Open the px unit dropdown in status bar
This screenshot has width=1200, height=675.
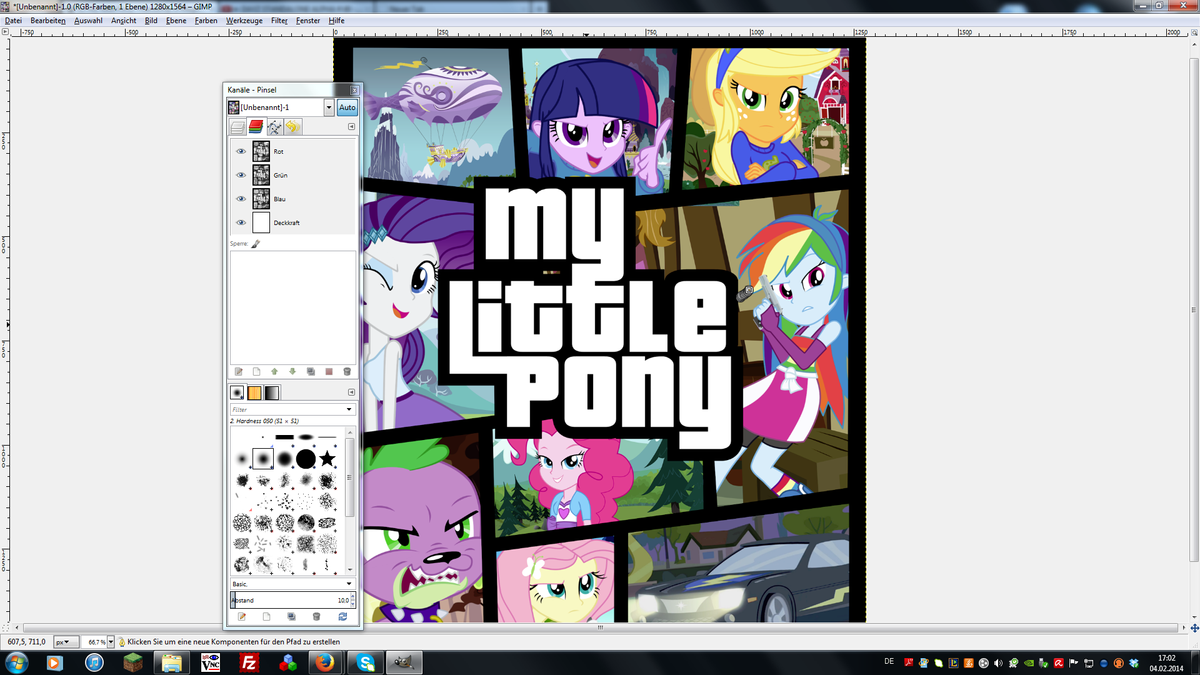click(66, 641)
